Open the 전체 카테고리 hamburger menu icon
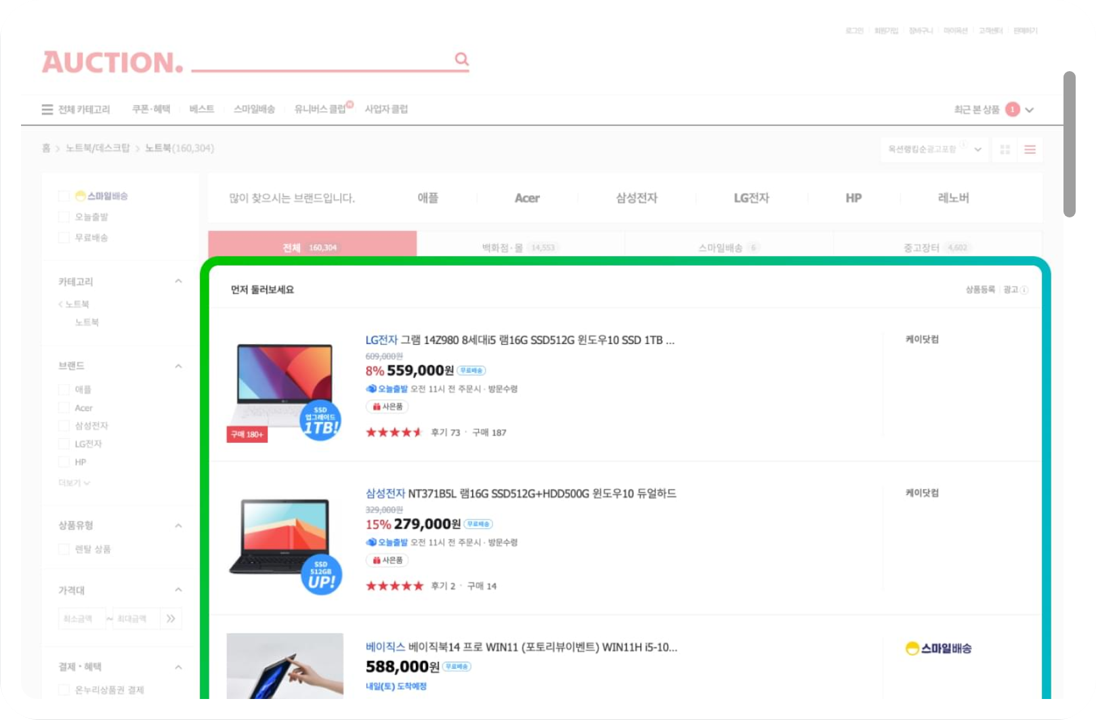The width and height of the screenshot is (1096, 720). (47, 110)
